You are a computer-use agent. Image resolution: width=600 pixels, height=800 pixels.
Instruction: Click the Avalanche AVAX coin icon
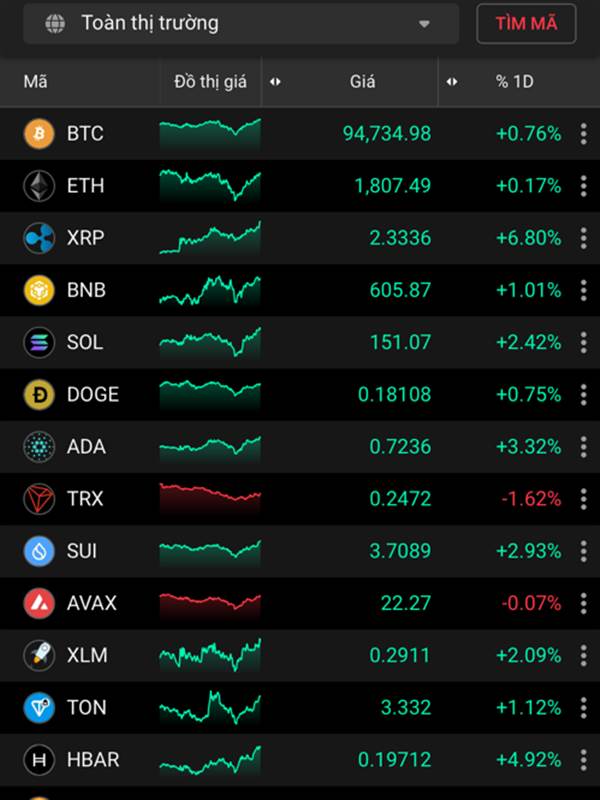(x=39, y=603)
